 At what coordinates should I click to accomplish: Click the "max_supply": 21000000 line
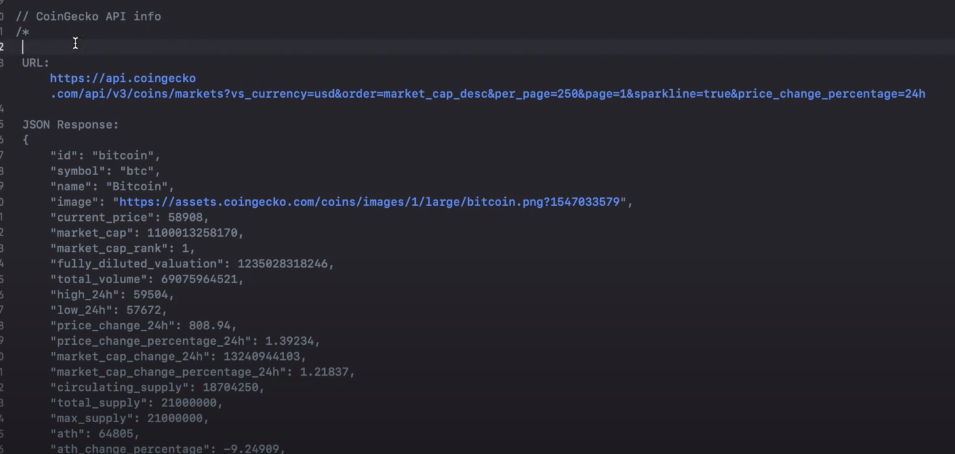(130, 419)
